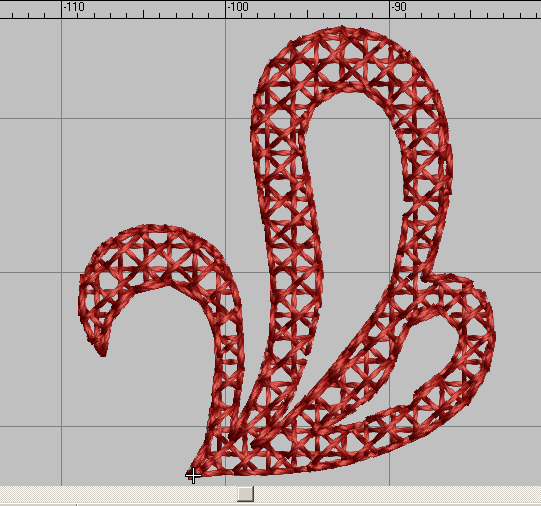Click scrollbar track right of the thumb
Image resolution: width=541 pixels, height=506 pixels.
[397, 494]
